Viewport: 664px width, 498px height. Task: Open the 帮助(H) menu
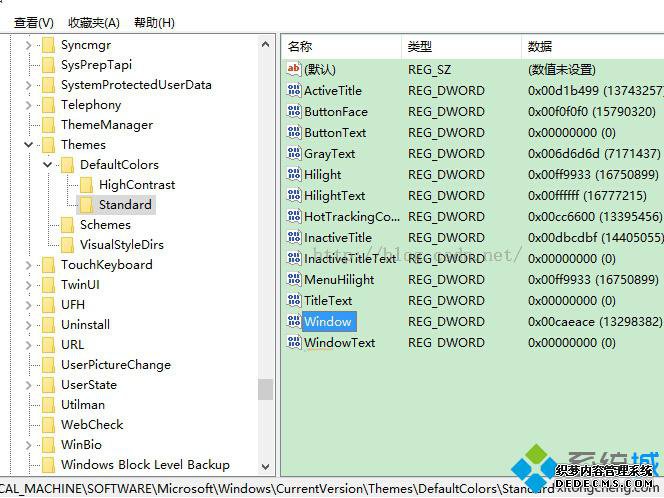[154, 22]
